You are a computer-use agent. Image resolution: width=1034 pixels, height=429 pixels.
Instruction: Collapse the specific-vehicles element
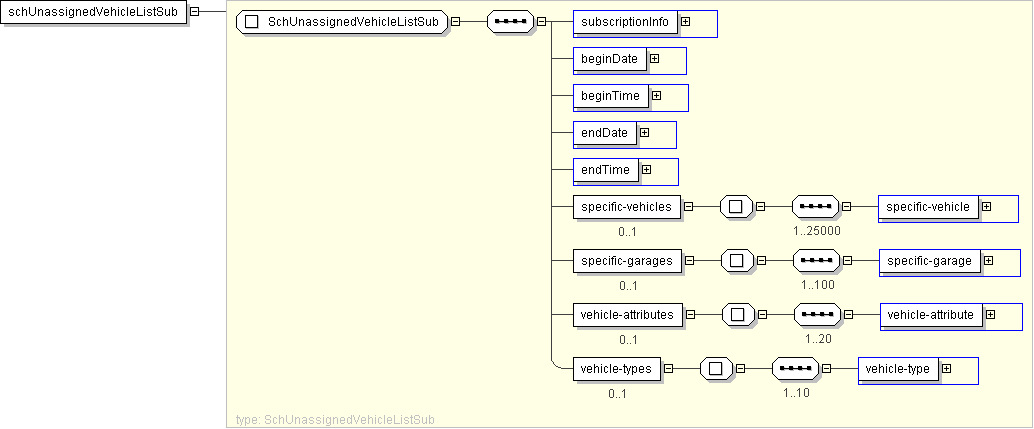tap(690, 207)
